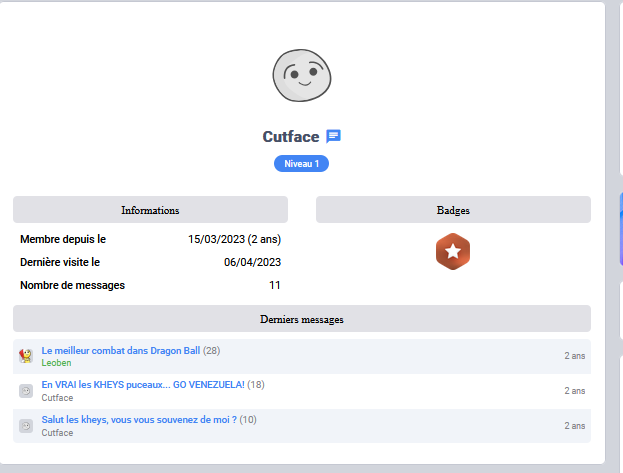
Task: Click Leoben's avatar in messages list
Action: pos(26,356)
